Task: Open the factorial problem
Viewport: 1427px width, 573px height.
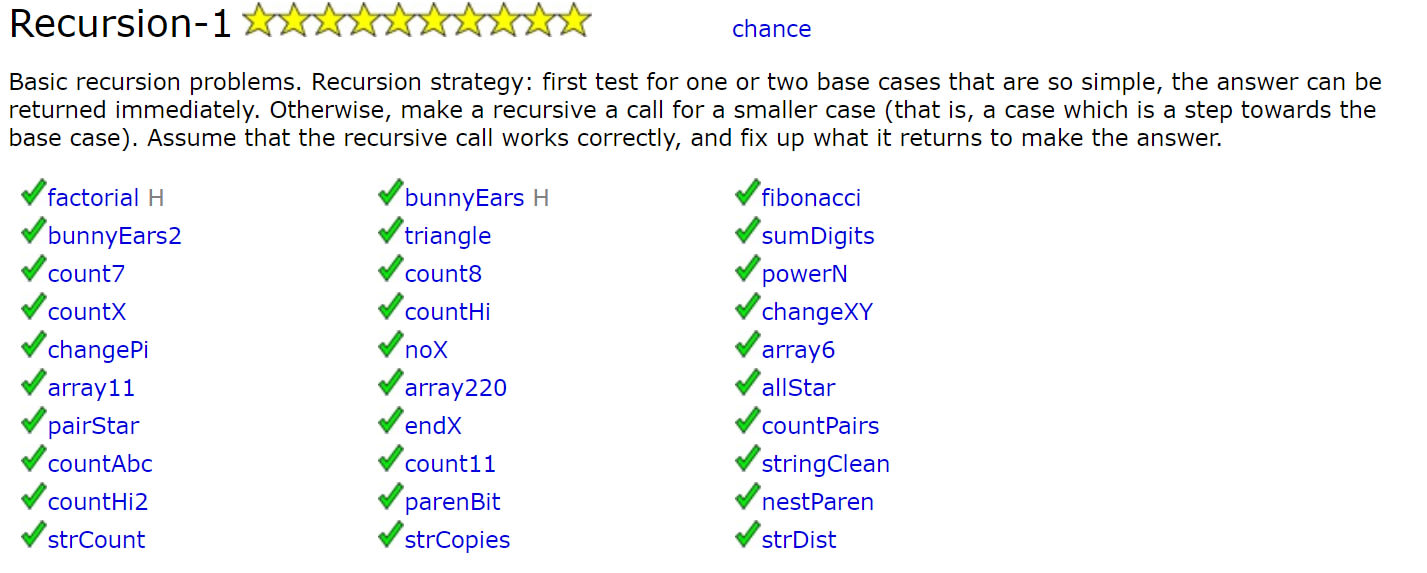Action: tap(93, 198)
